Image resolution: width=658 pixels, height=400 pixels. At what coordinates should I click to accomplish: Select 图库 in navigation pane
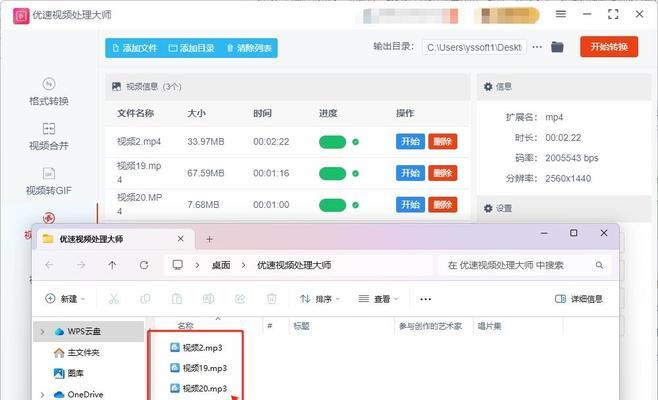tap(69, 373)
